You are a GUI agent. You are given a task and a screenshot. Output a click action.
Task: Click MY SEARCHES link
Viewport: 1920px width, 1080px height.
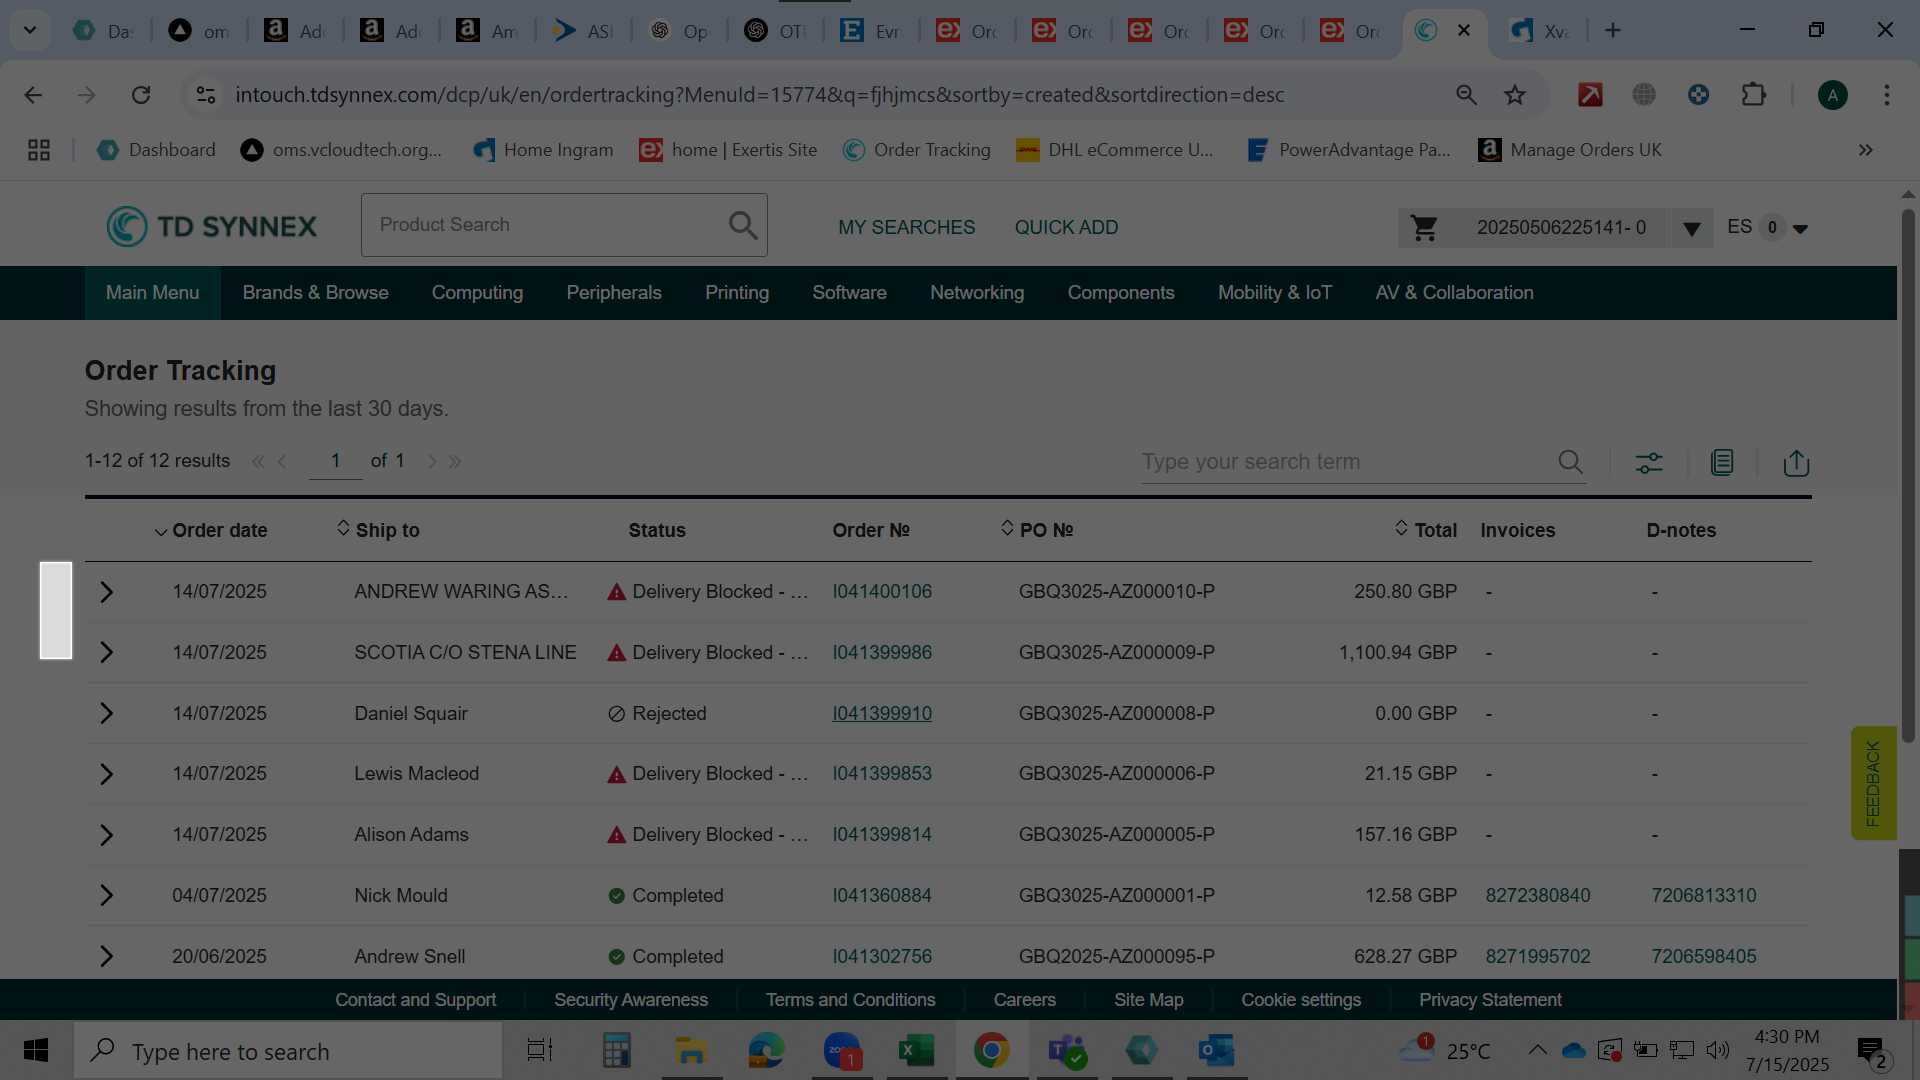click(906, 228)
